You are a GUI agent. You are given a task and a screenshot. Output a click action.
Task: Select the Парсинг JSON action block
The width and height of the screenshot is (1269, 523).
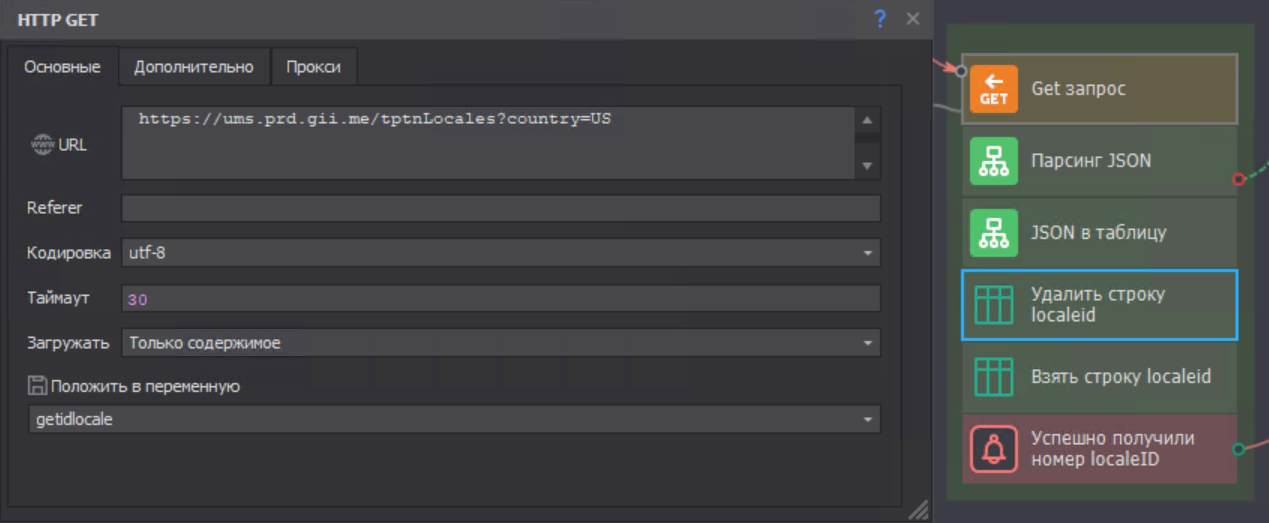pyautogui.click(x=1099, y=161)
